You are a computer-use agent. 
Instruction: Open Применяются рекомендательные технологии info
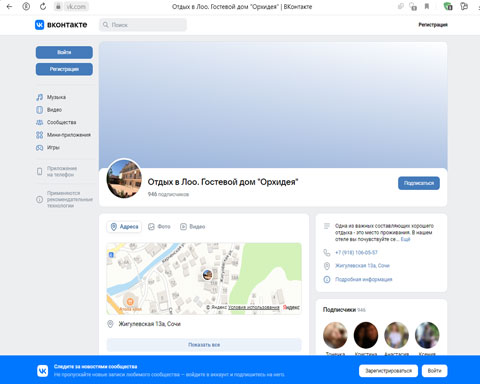pos(70,199)
